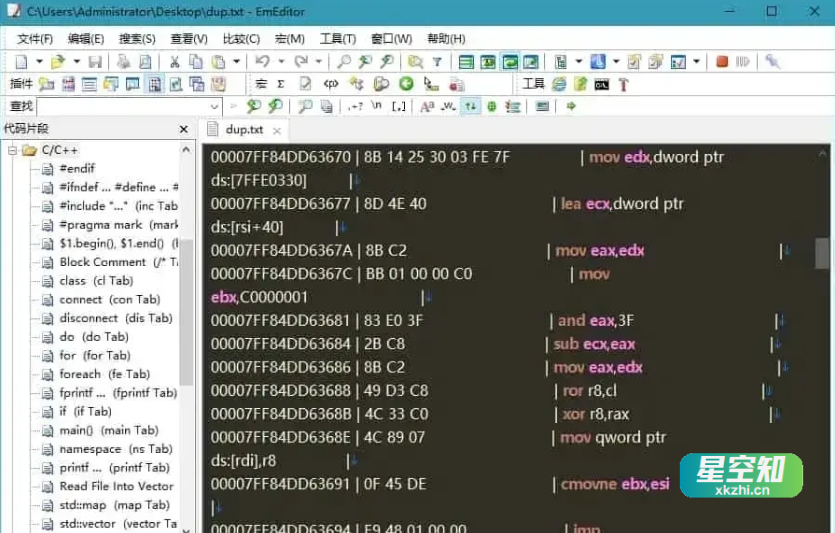835x533 pixels.
Task: Close the 代码片段 snippets panel
Action: click(184, 129)
